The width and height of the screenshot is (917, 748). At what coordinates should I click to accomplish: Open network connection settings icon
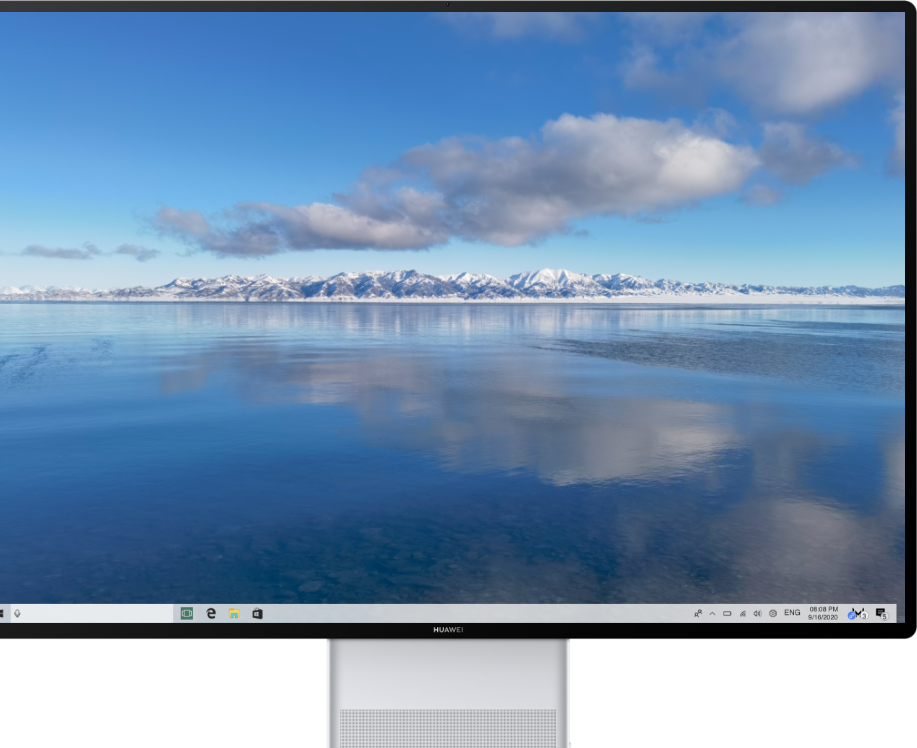click(x=742, y=613)
